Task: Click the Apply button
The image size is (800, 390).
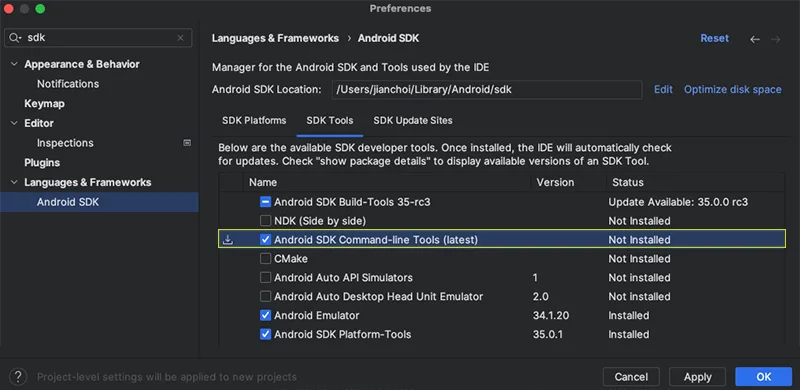Action: (x=697, y=377)
